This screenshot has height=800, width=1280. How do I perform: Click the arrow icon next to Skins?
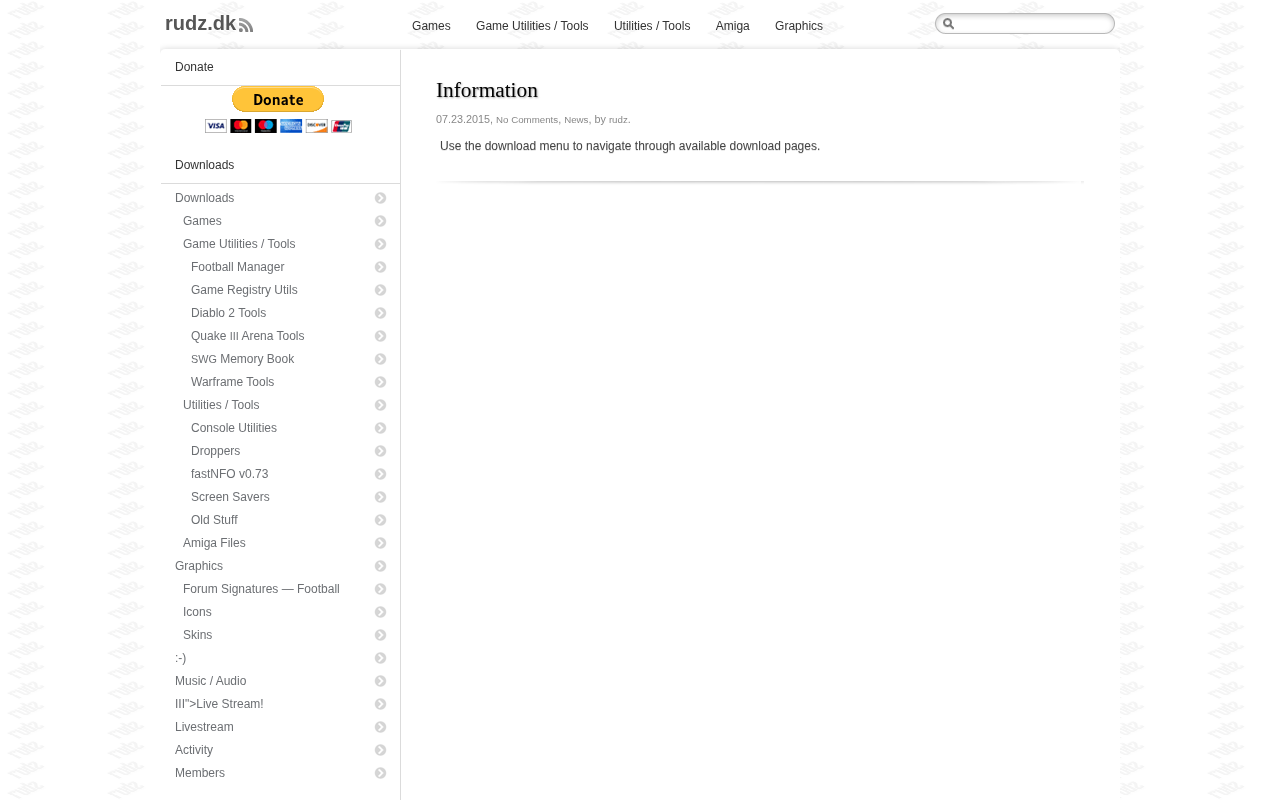tap(381, 635)
